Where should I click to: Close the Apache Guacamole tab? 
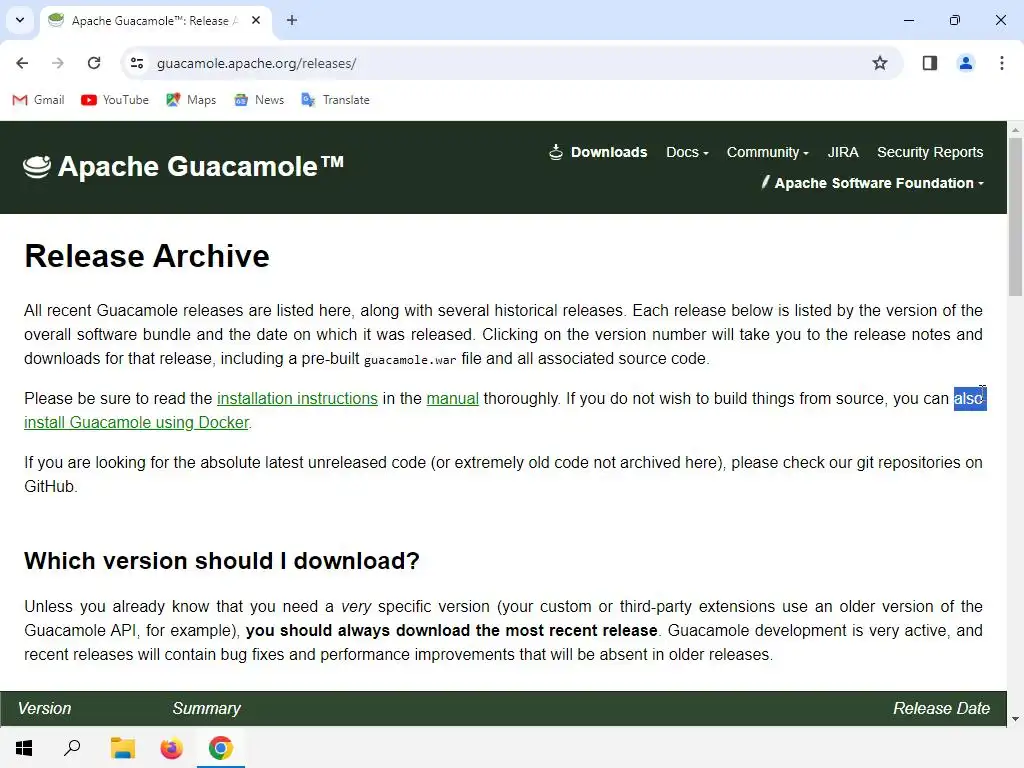(256, 20)
